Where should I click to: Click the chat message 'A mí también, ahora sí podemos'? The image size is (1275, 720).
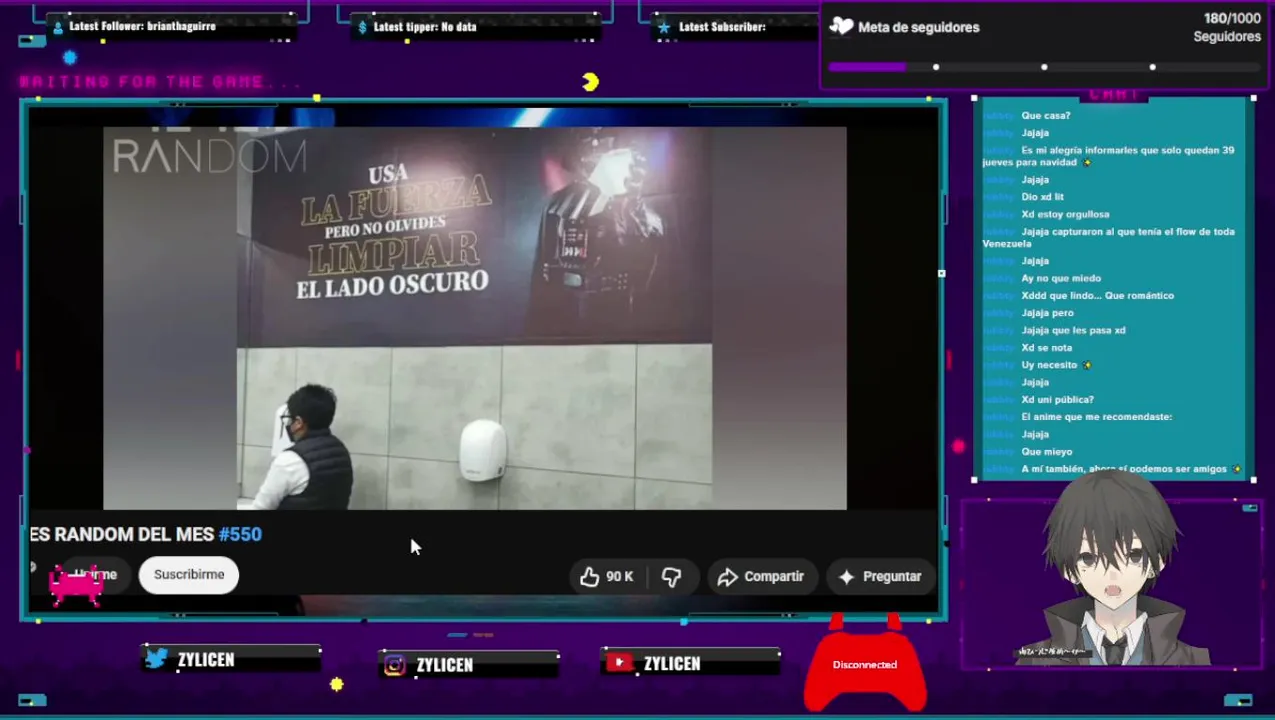pyautogui.click(x=1123, y=468)
